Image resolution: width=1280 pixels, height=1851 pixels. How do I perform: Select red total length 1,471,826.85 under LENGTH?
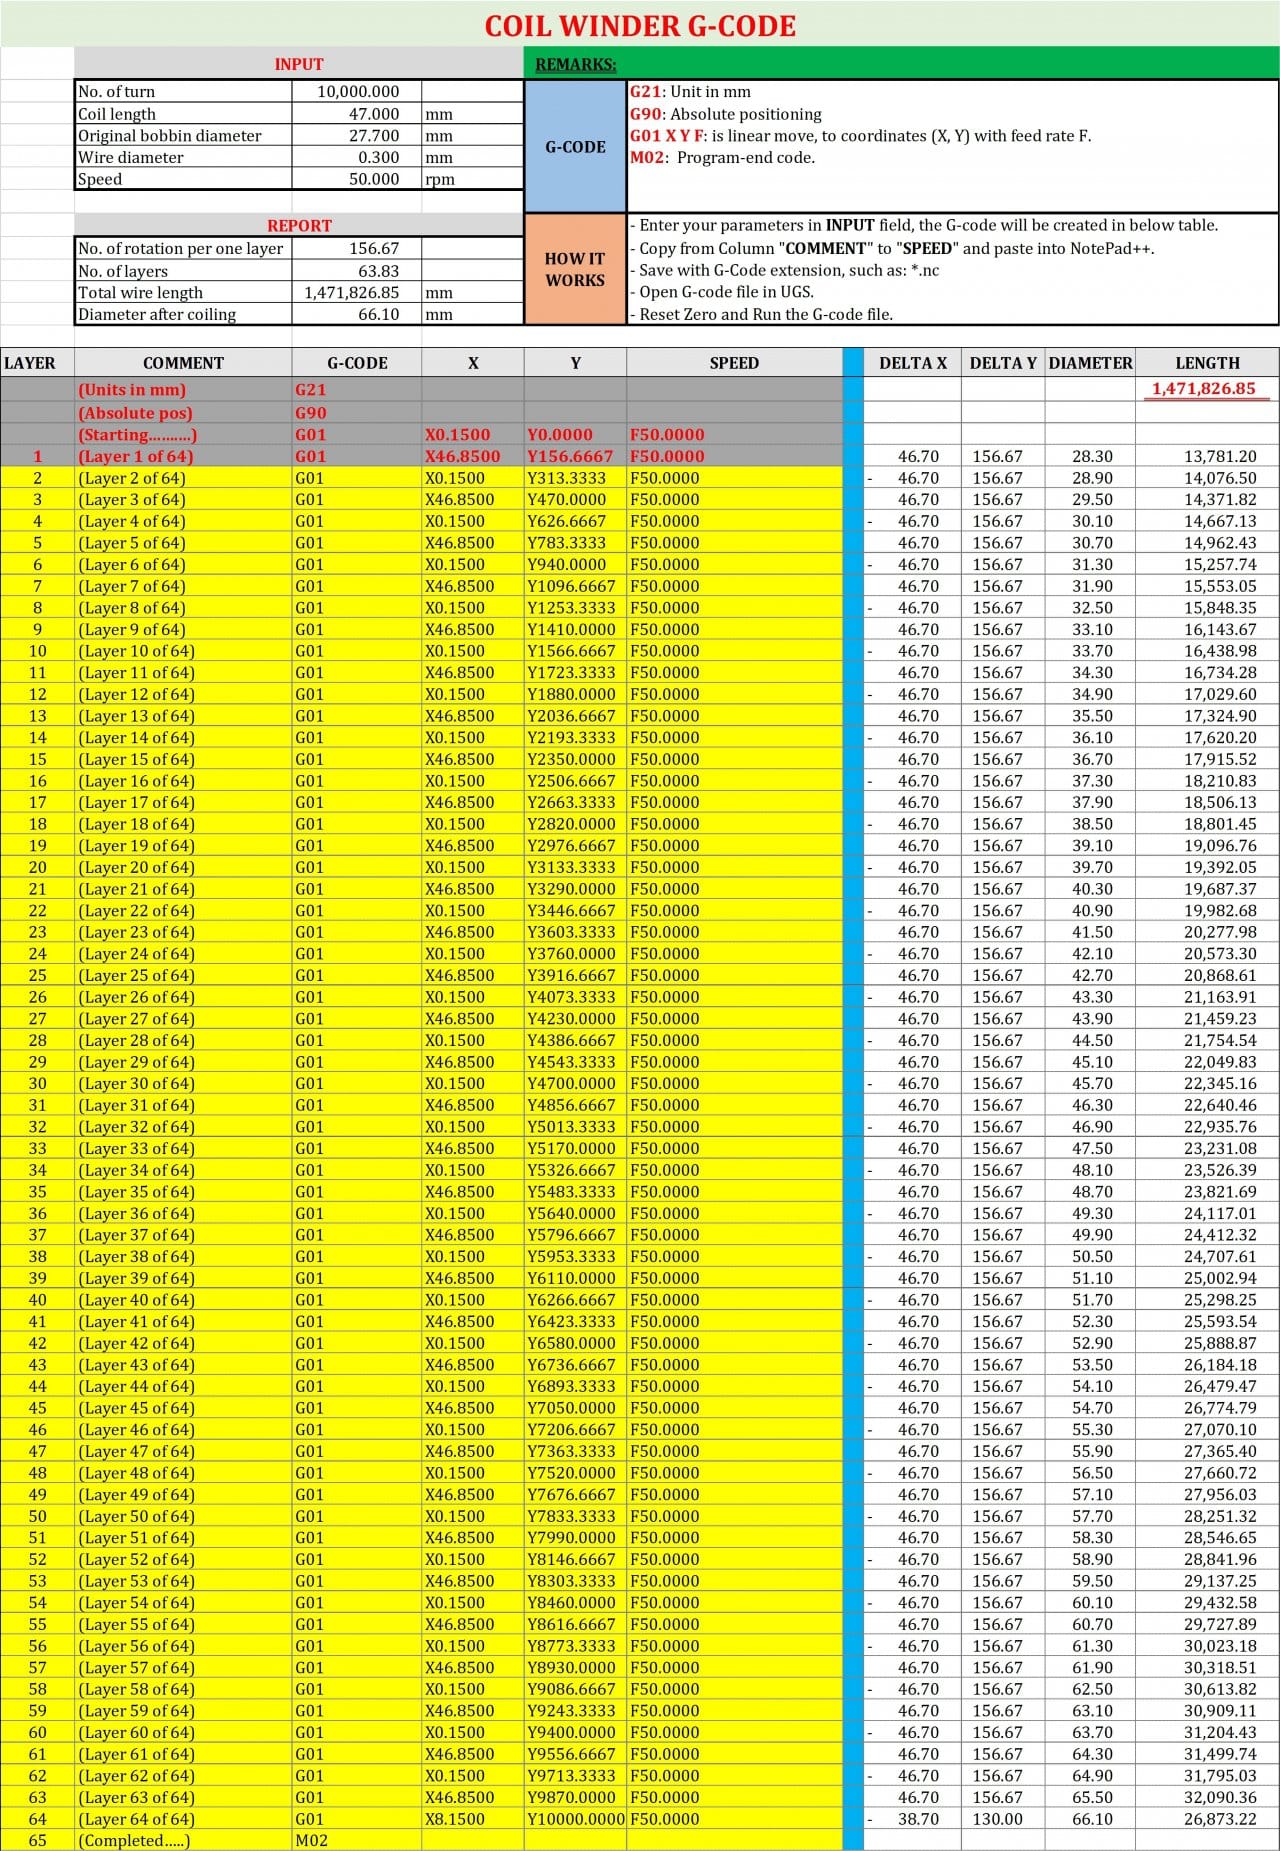[1207, 389]
